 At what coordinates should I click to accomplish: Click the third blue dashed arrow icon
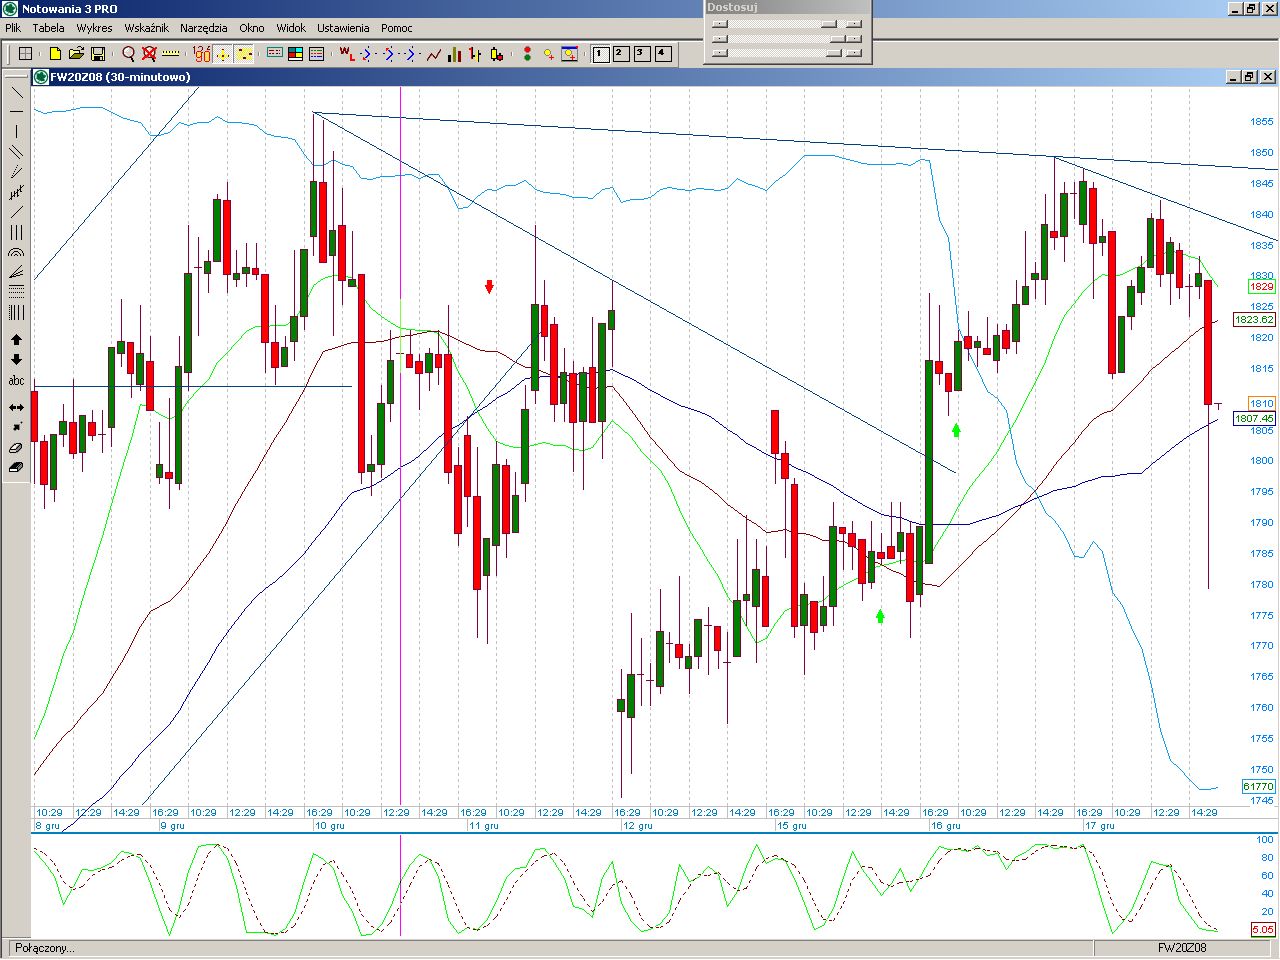tap(411, 54)
